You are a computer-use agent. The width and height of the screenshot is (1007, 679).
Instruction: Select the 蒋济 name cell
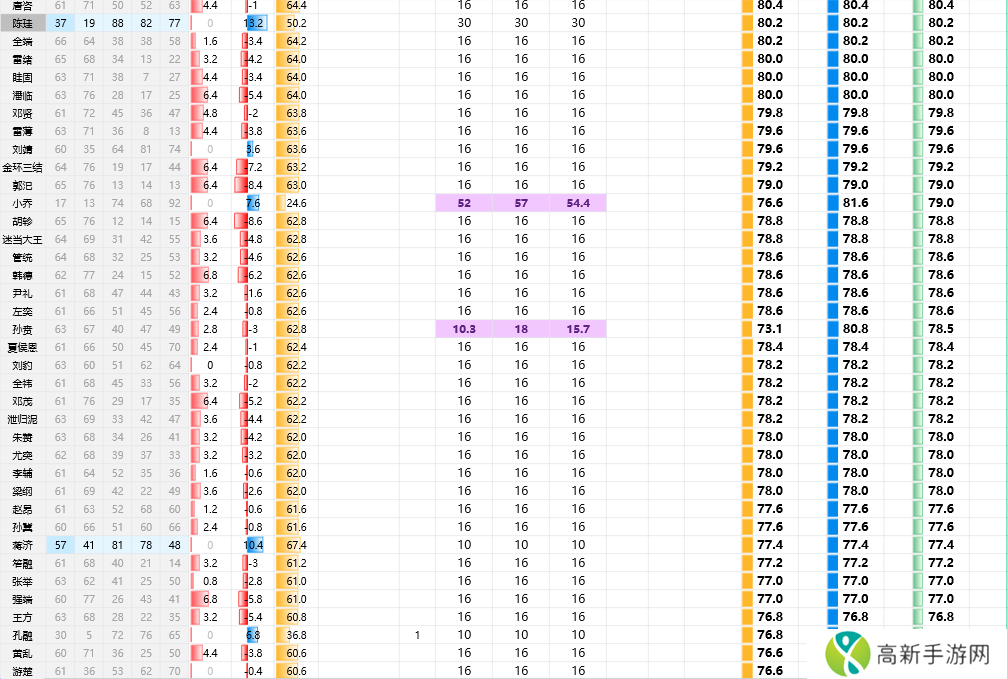(x=22, y=545)
